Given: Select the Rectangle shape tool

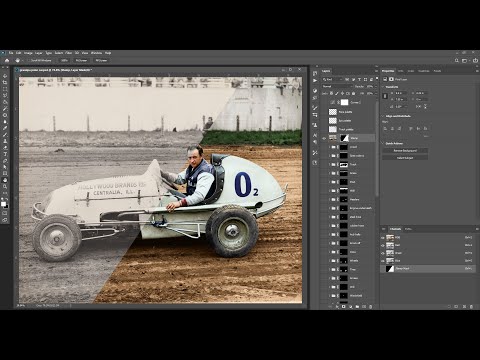Looking at the screenshot, I should [x=5, y=174].
